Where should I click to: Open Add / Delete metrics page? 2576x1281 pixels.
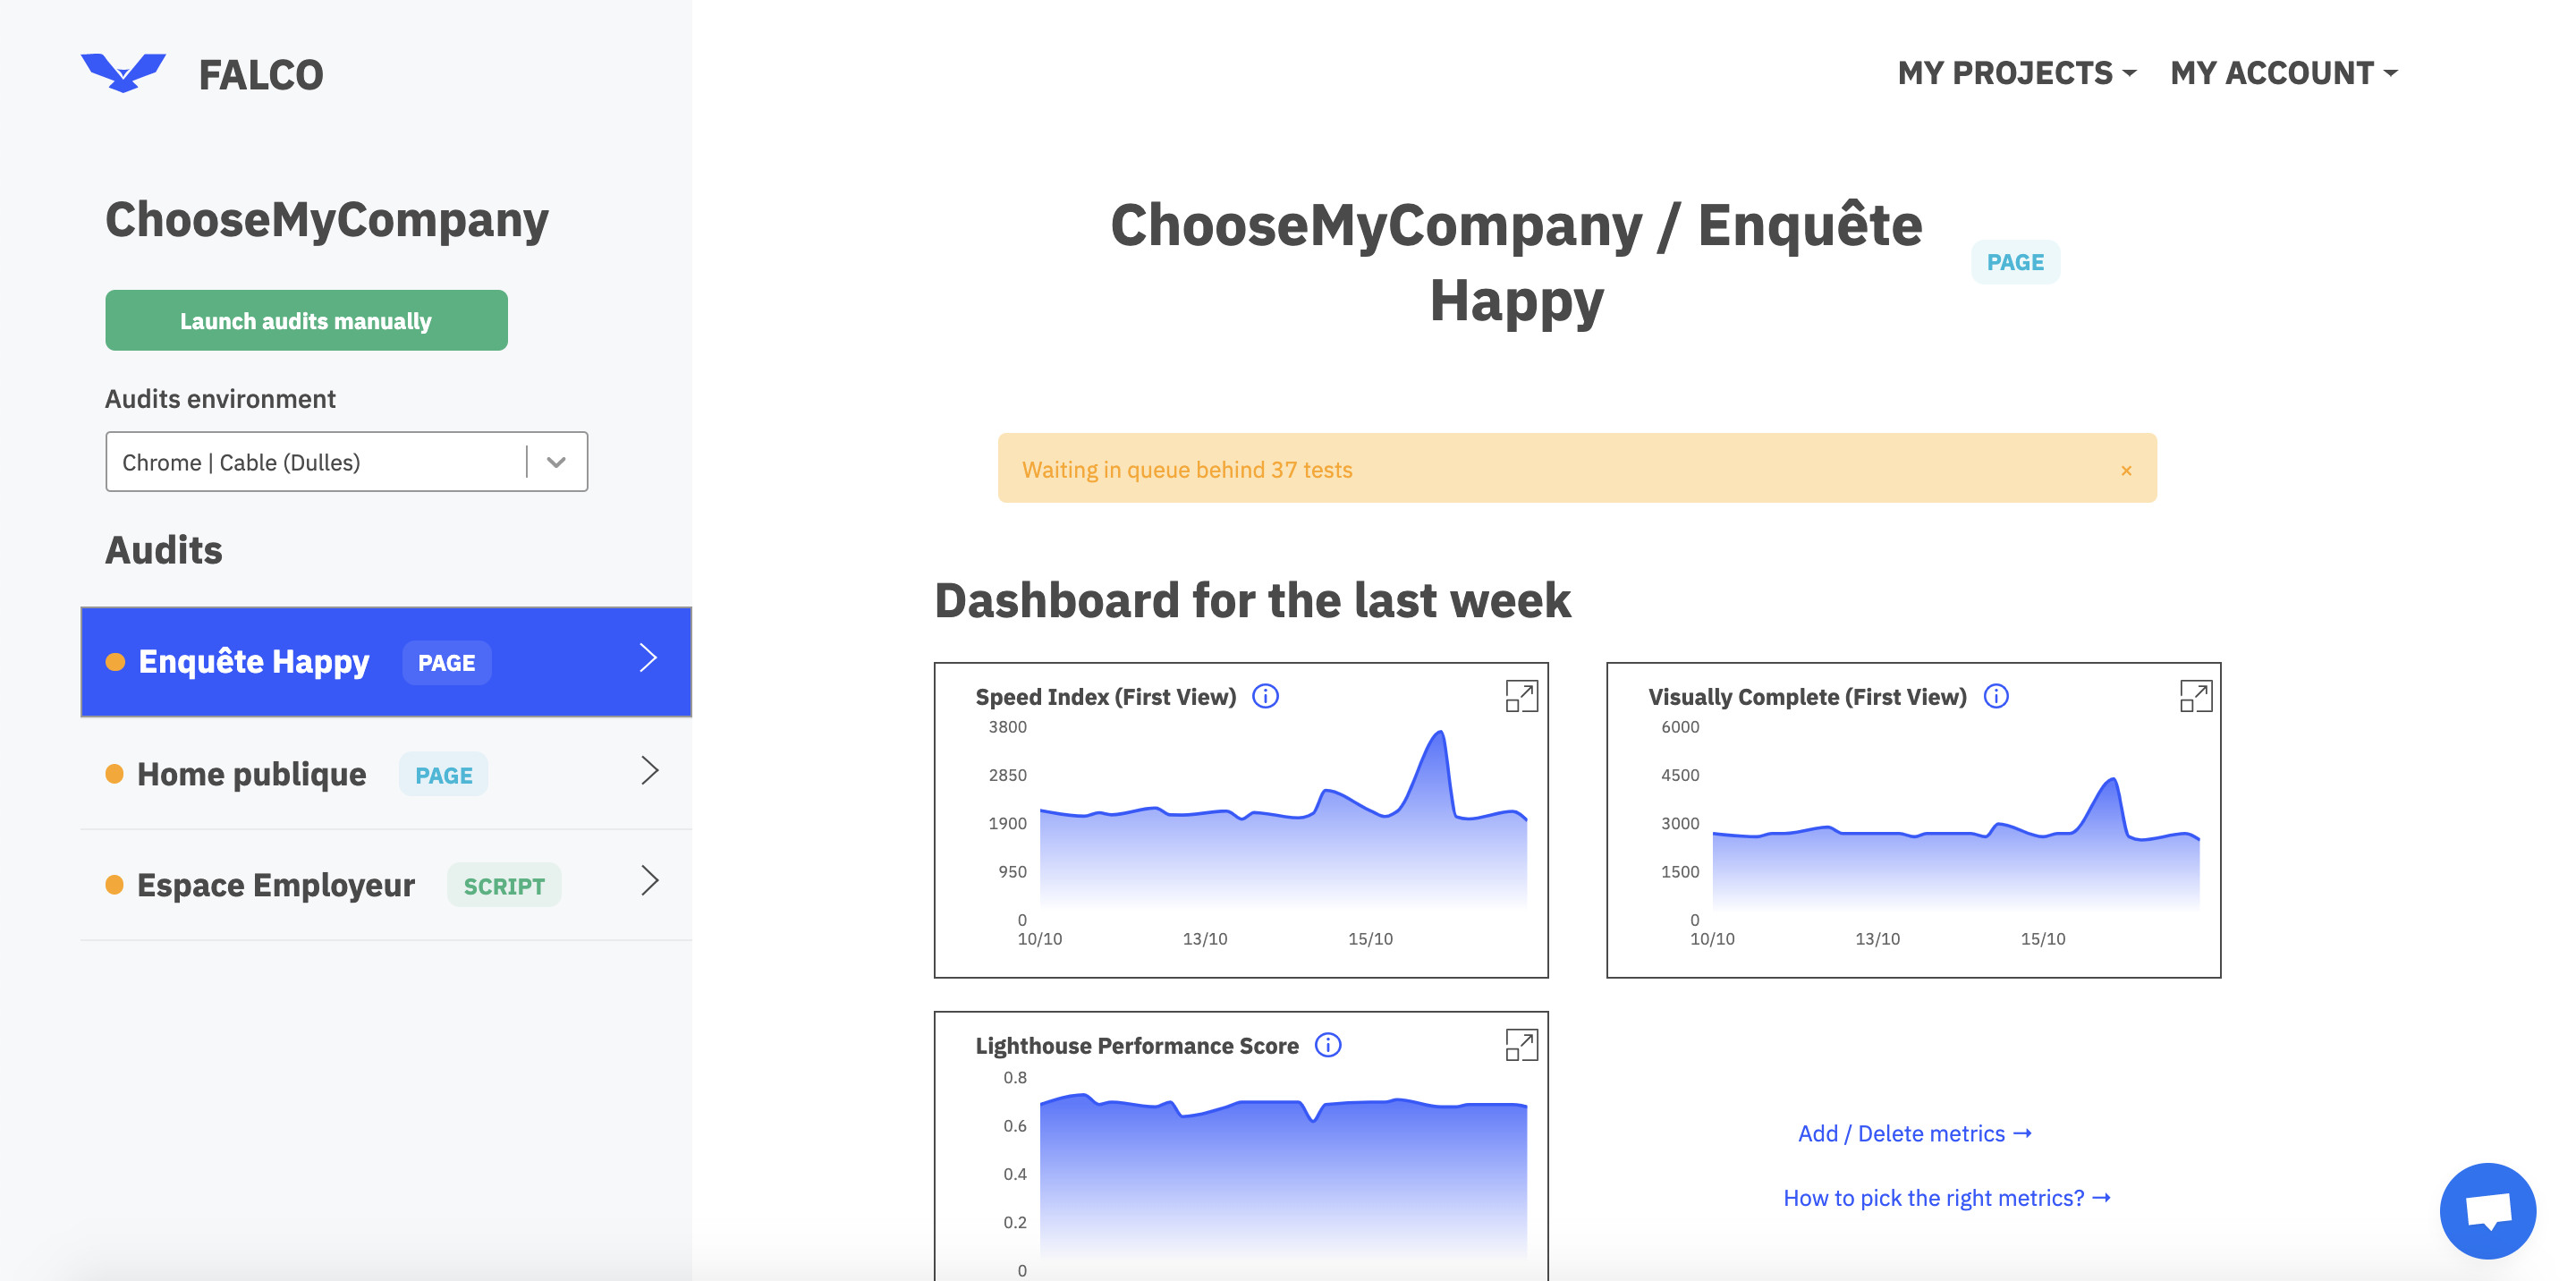coord(1912,1133)
